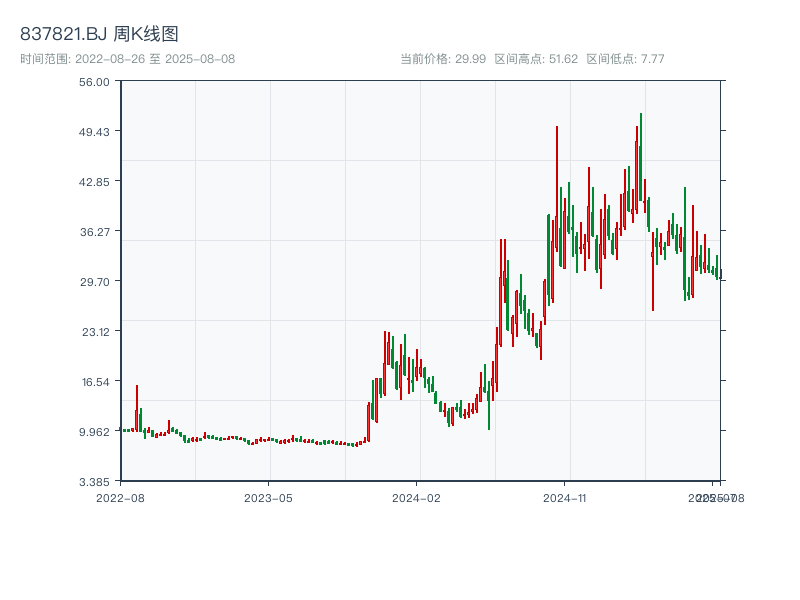Click the 49.43 y-axis label
This screenshot has width=800, height=600.
[94, 132]
